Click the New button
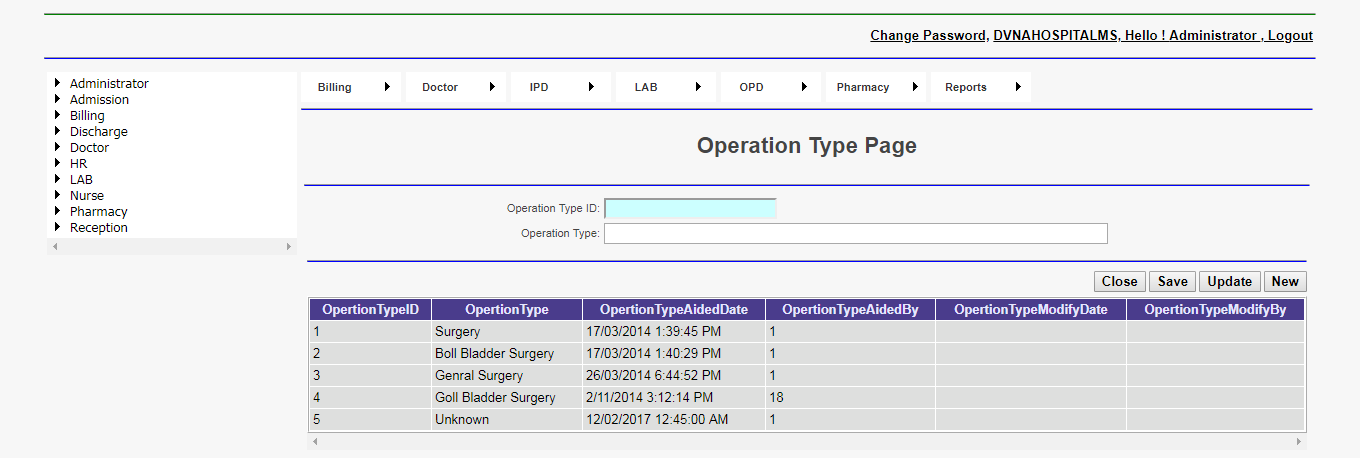 coord(1285,282)
